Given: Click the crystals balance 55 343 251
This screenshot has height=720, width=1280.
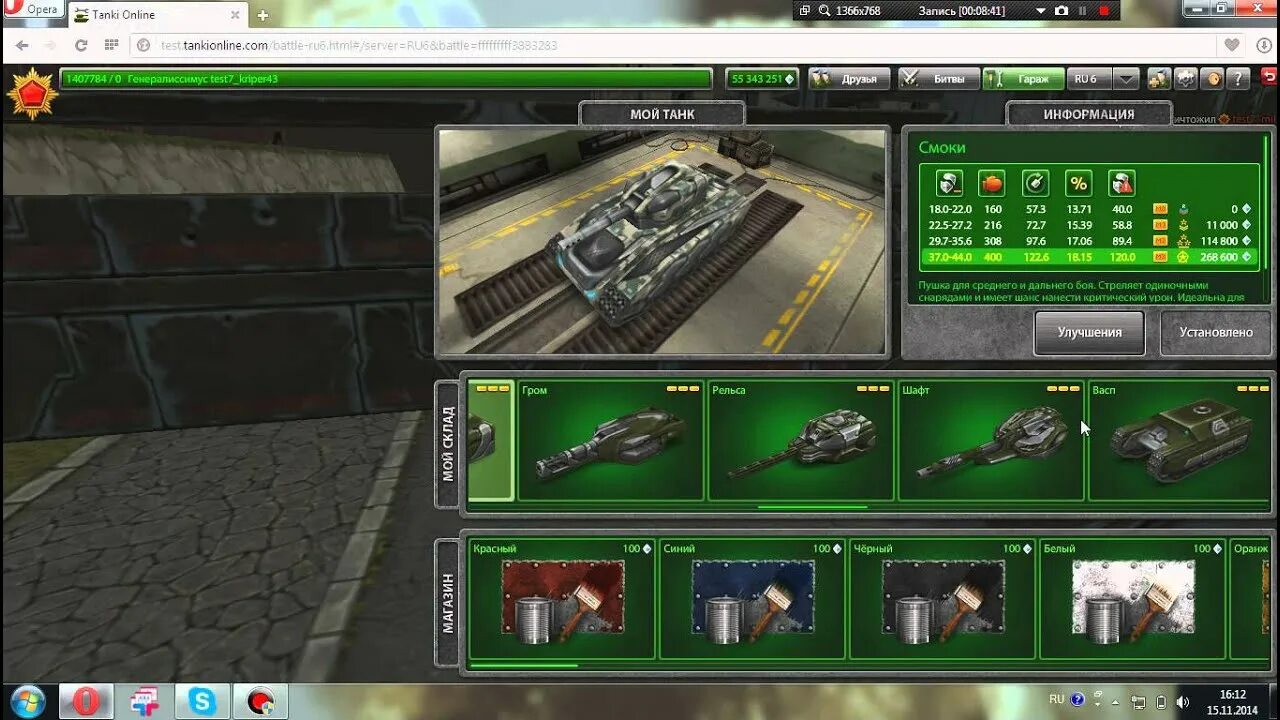Looking at the screenshot, I should 762,79.
